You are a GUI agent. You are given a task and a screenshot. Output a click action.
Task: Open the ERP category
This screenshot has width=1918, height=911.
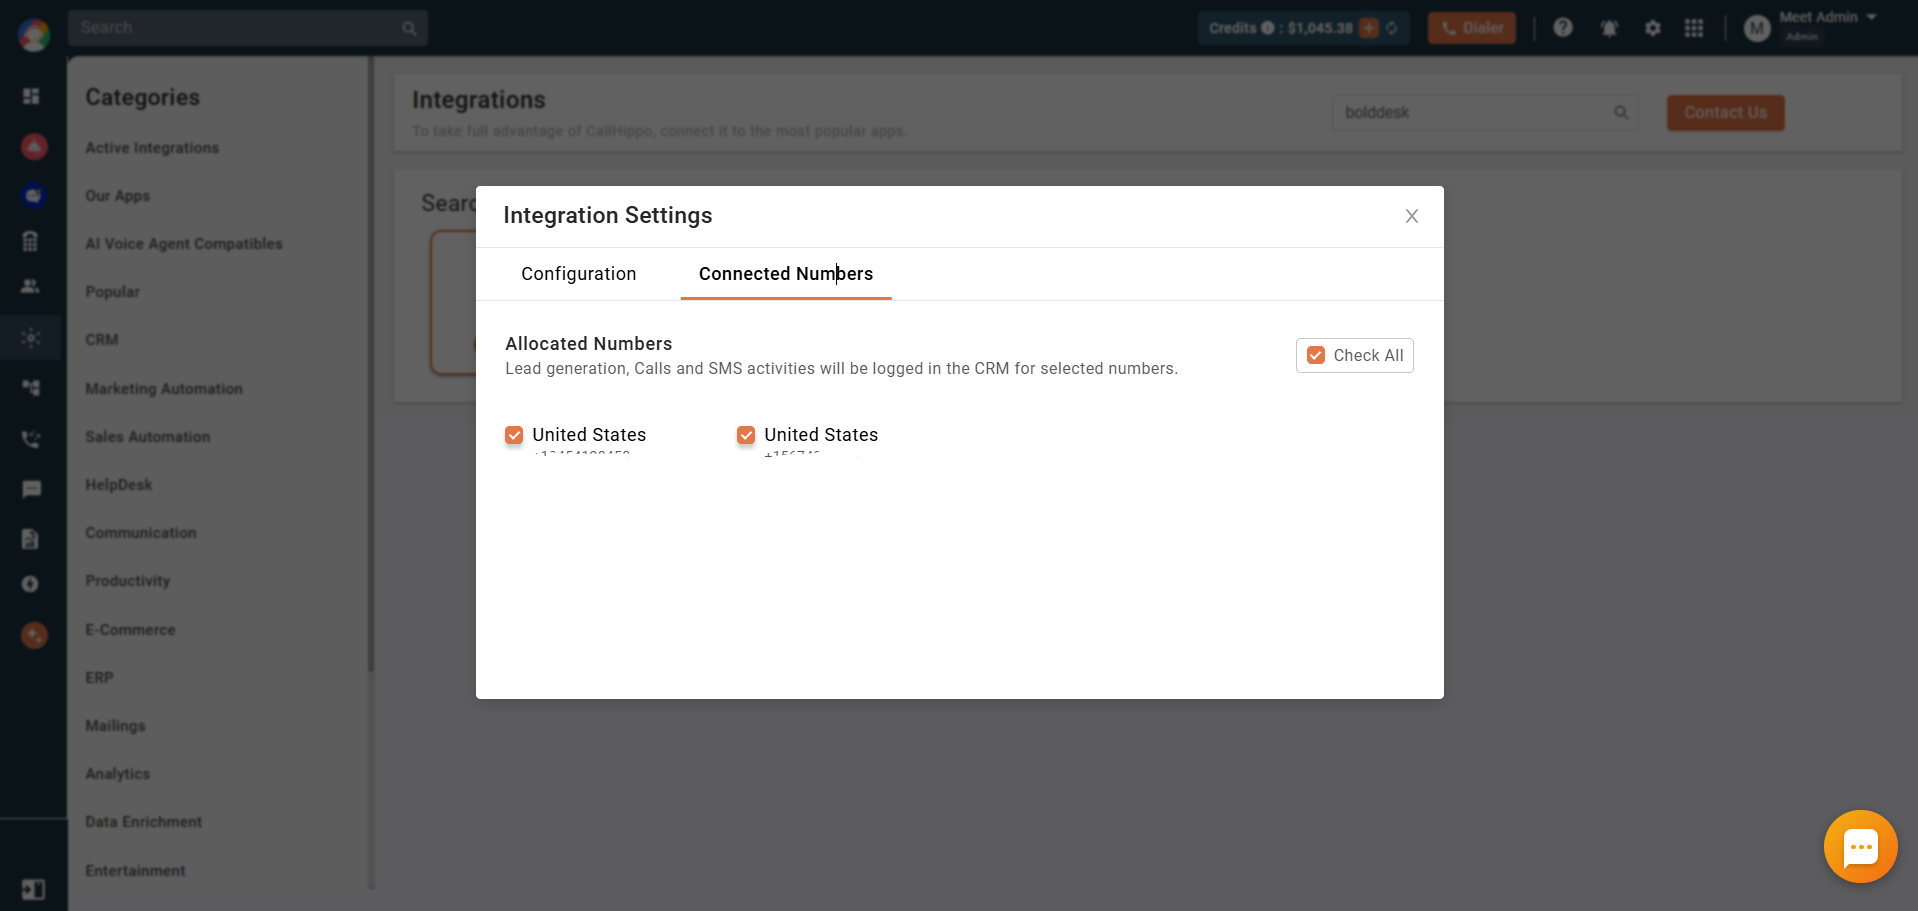point(99,678)
